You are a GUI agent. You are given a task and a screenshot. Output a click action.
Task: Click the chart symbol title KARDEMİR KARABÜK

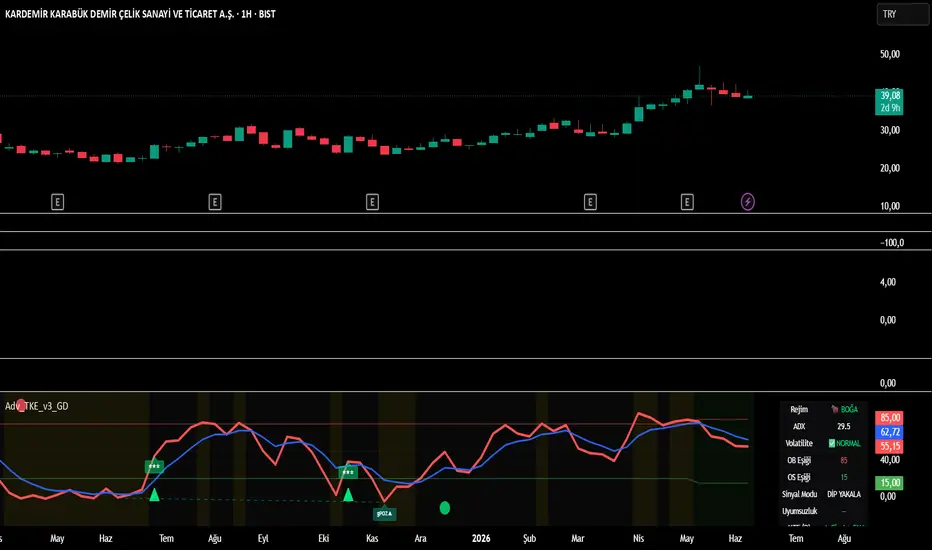click(x=140, y=14)
